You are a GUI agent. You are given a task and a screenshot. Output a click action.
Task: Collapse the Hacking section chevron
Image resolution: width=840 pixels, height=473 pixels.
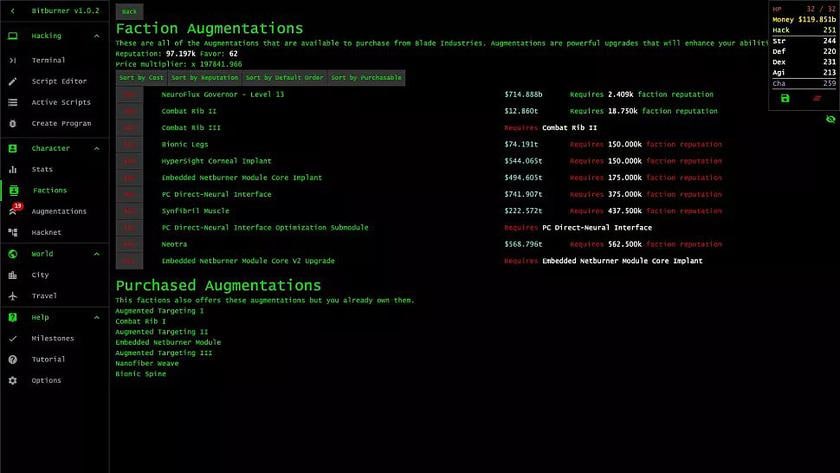tap(97, 36)
